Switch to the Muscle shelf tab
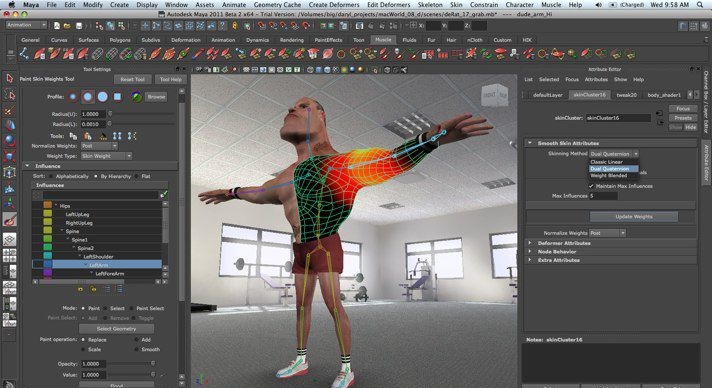The width and height of the screenshot is (712, 388). point(383,40)
